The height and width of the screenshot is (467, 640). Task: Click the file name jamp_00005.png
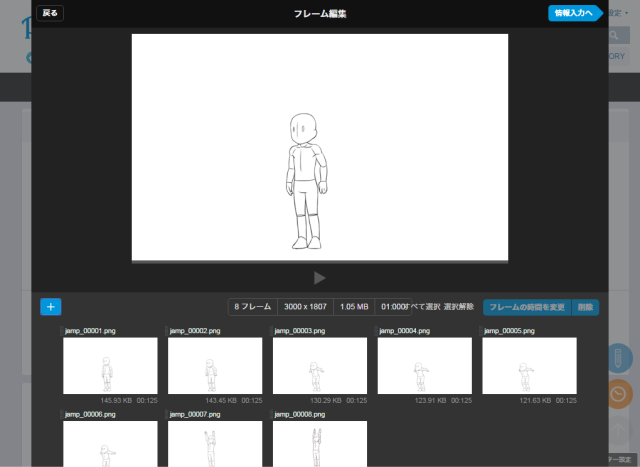coord(509,331)
